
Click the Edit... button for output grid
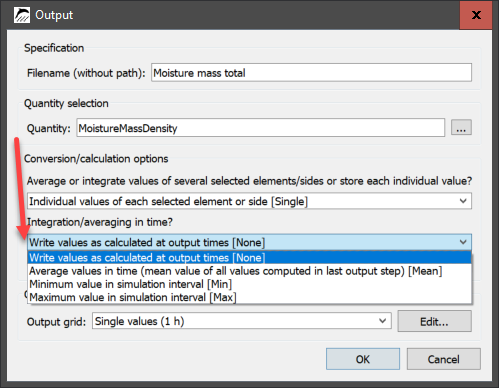point(434,321)
